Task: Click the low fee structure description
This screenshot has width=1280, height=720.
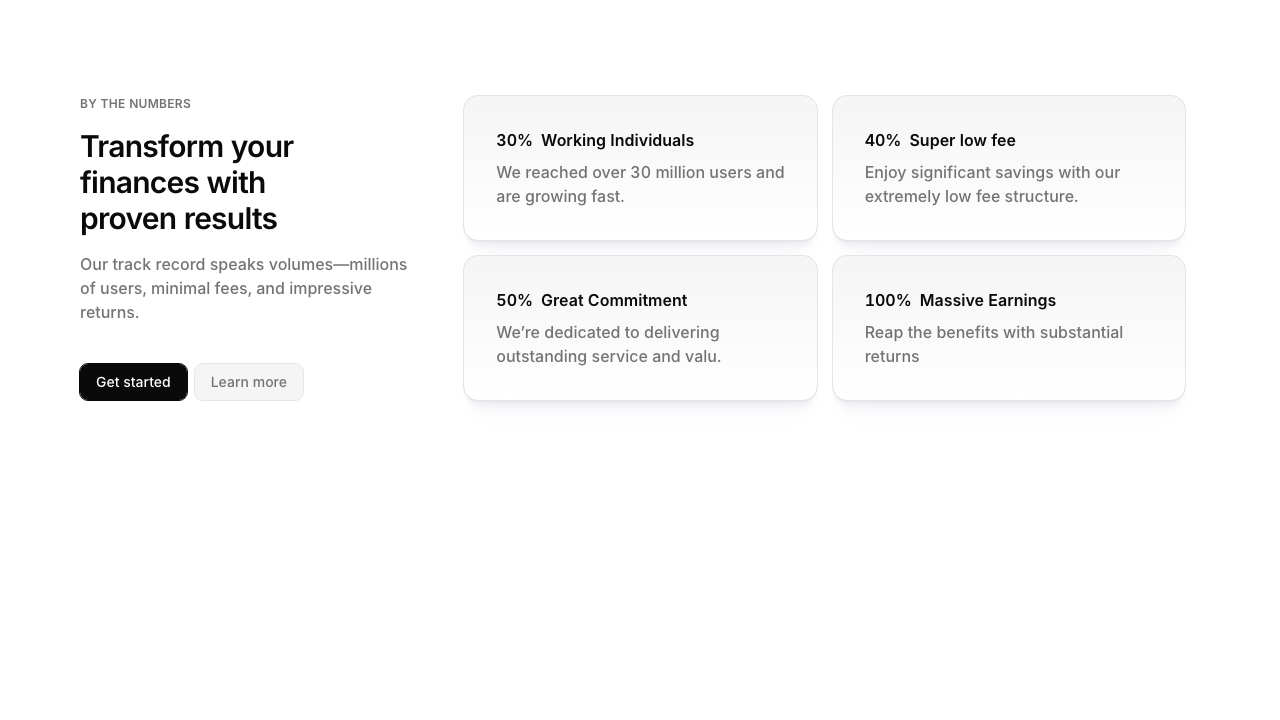Action: click(992, 185)
